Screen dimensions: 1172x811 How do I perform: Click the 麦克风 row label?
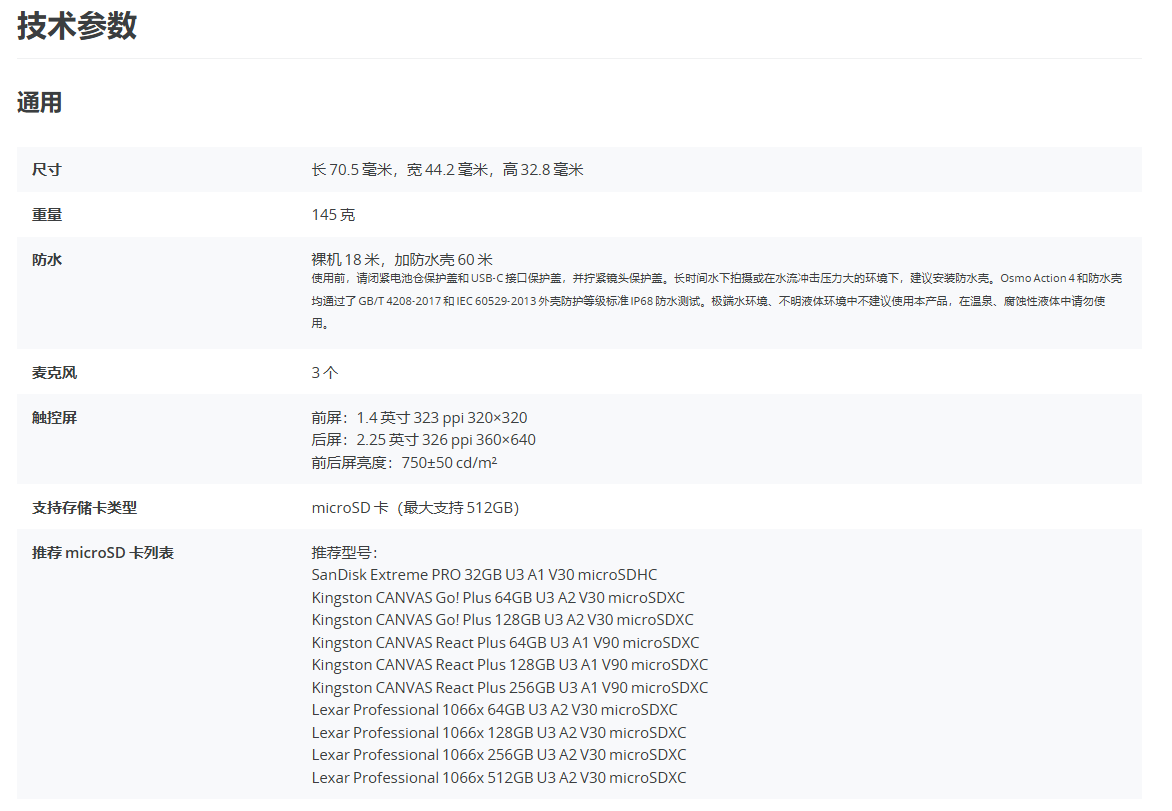click(54, 373)
